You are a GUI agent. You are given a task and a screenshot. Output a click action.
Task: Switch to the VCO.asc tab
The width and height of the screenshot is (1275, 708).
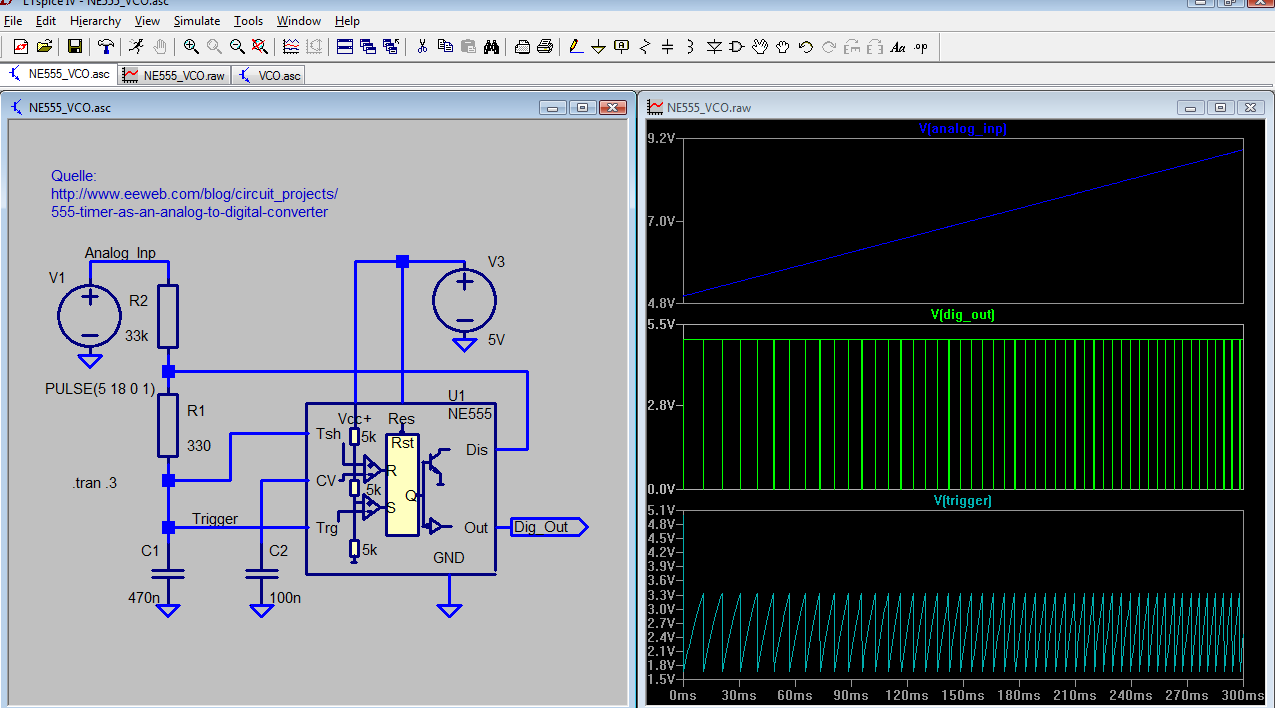[x=270, y=75]
